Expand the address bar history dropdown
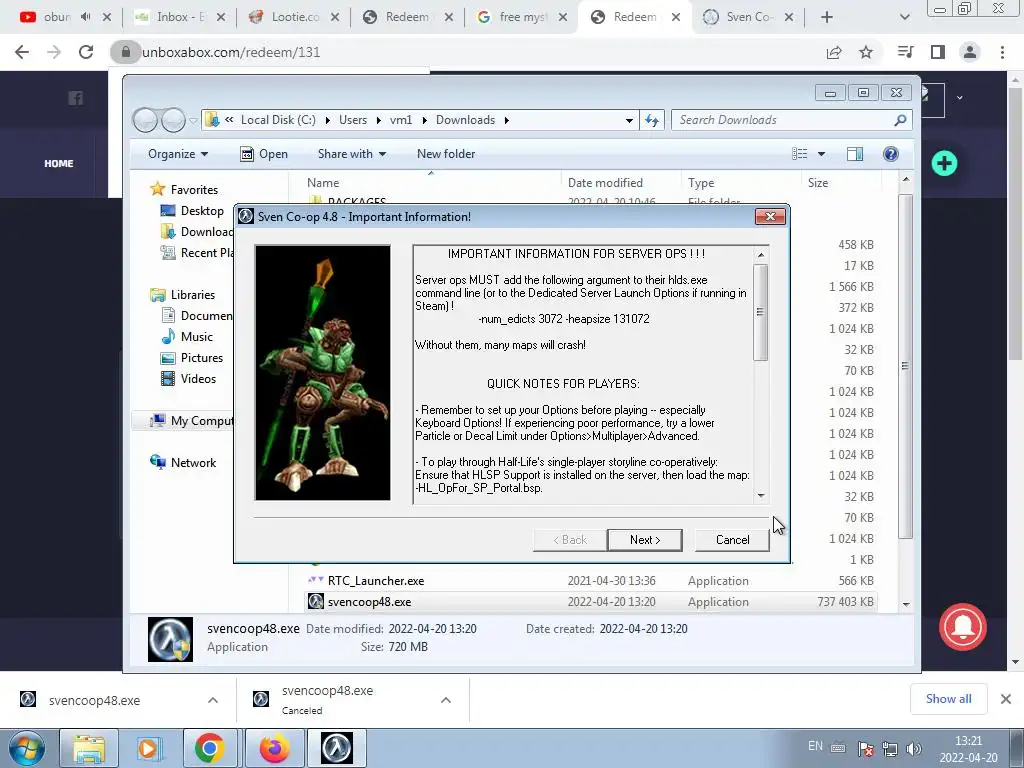Image resolution: width=1024 pixels, height=768 pixels. (629, 120)
